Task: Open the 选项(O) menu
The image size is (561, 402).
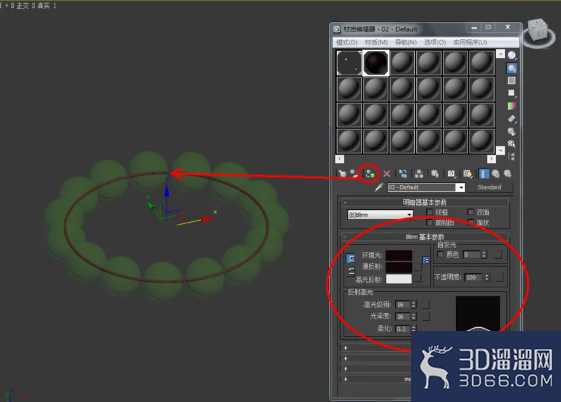Action: tap(435, 42)
